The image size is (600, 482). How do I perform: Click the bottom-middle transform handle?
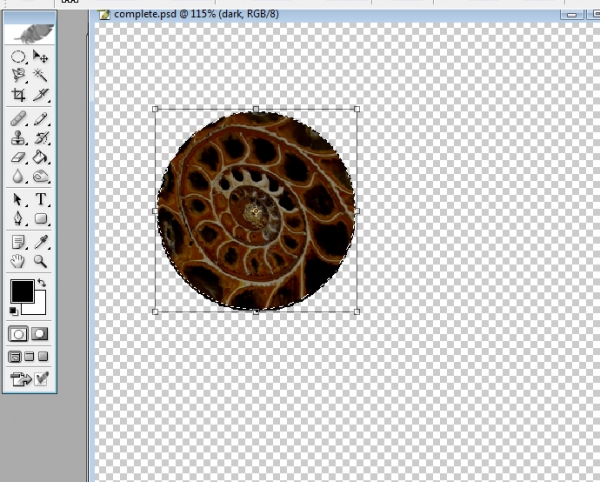[256, 312]
